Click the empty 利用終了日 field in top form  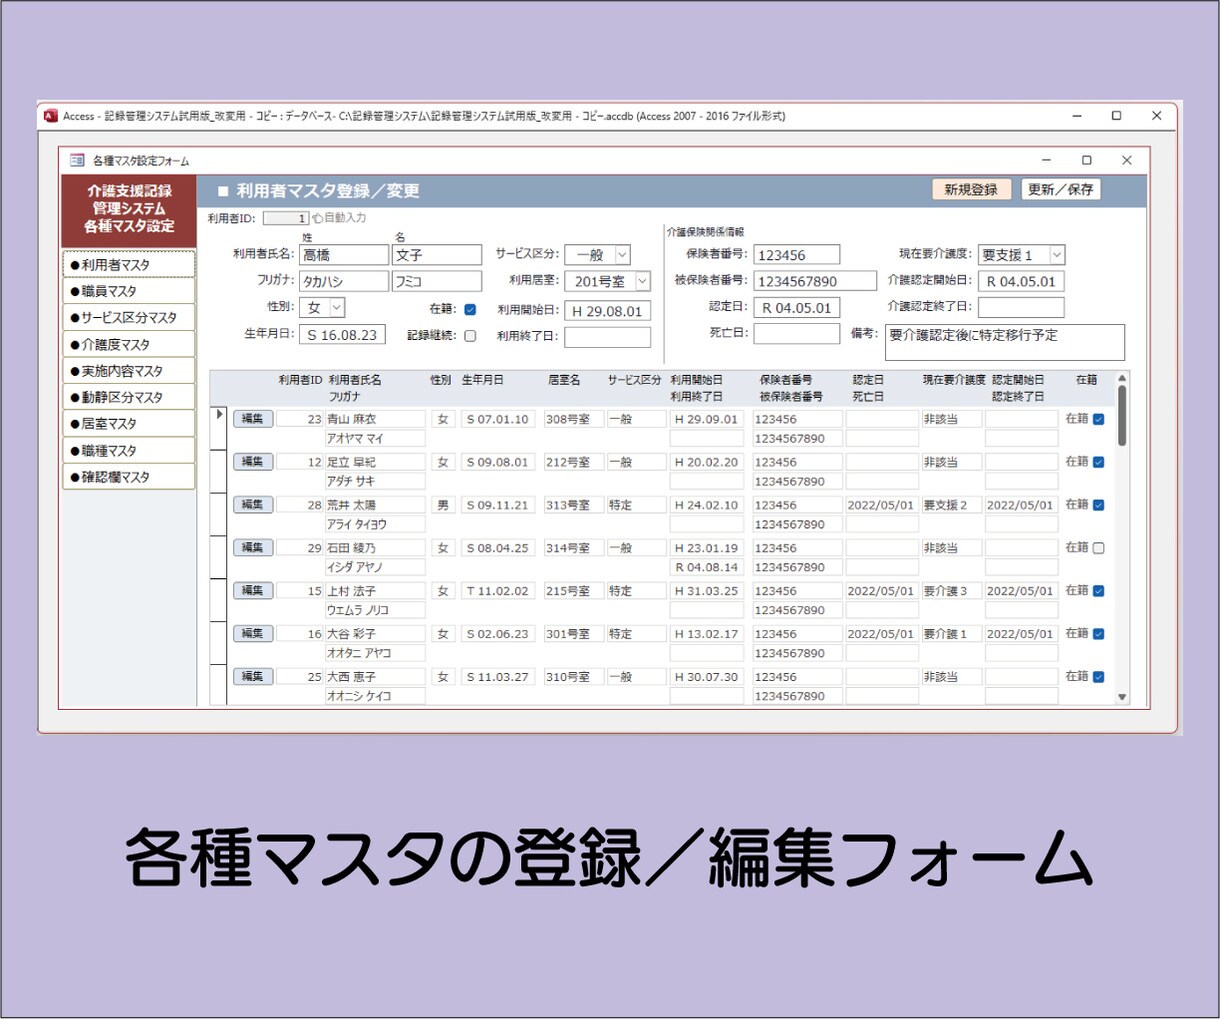(608, 338)
